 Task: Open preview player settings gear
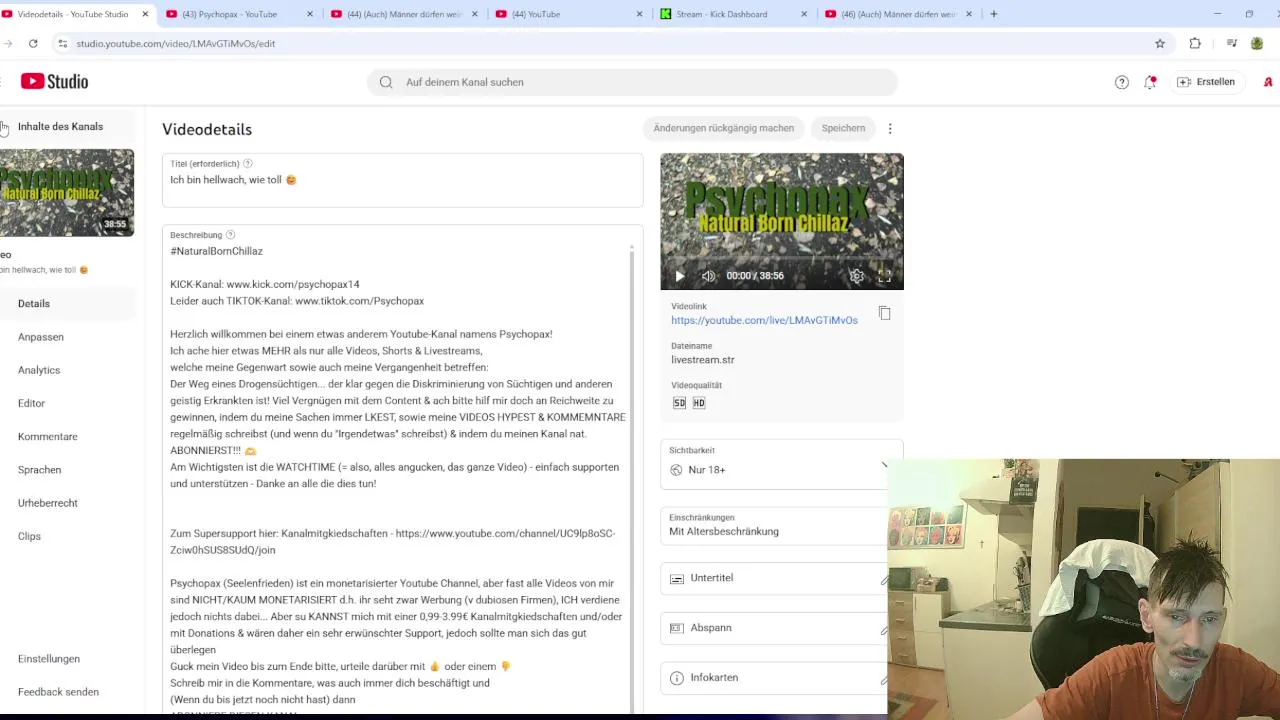[x=856, y=276]
